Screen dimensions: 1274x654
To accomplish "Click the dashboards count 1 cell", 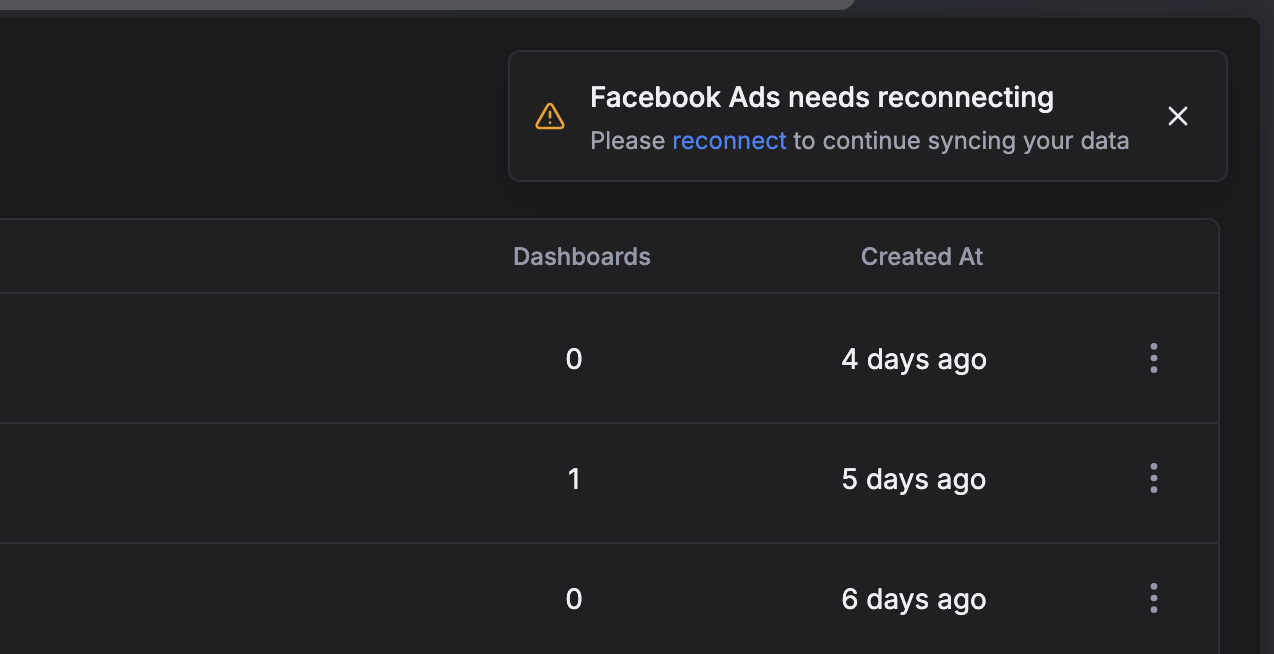I will (574, 479).
